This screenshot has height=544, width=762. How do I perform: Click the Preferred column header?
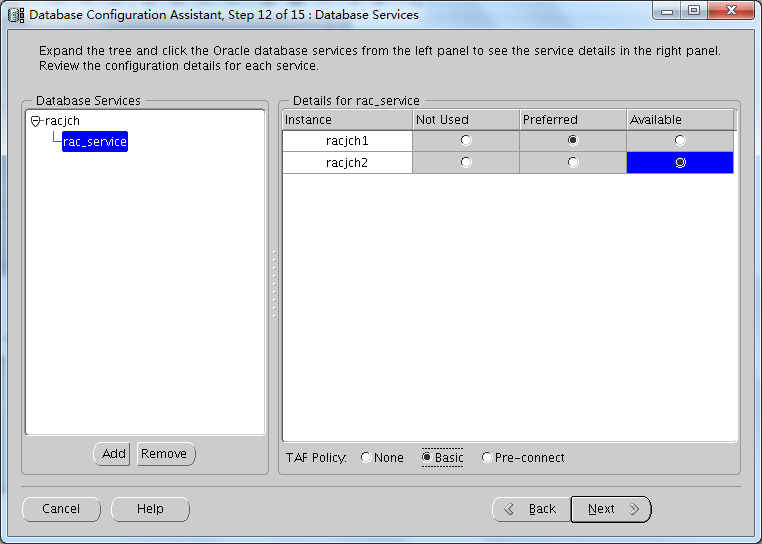(x=573, y=120)
